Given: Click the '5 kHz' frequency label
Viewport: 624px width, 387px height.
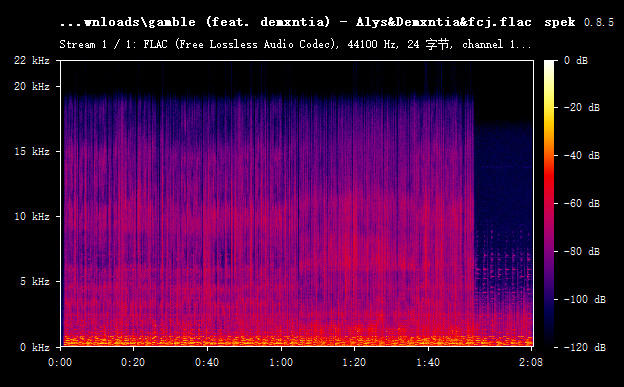Looking at the screenshot, I should point(35,282).
